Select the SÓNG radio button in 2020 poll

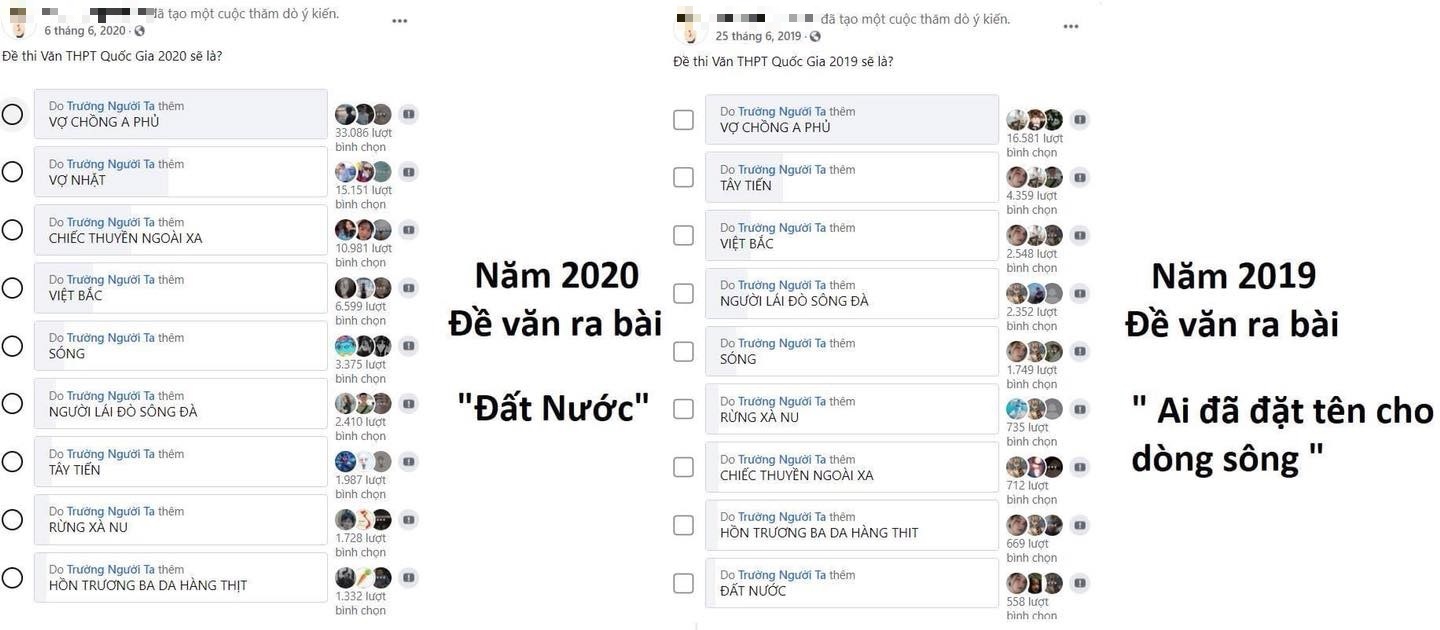pos(12,346)
